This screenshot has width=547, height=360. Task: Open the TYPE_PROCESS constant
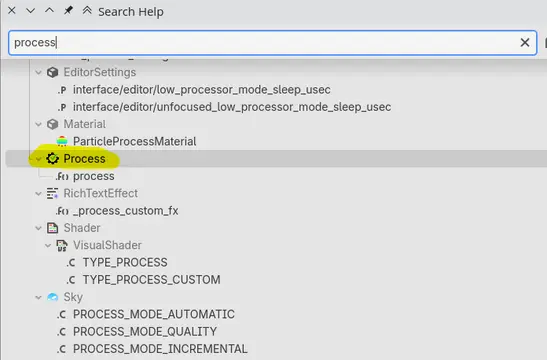[125, 262]
